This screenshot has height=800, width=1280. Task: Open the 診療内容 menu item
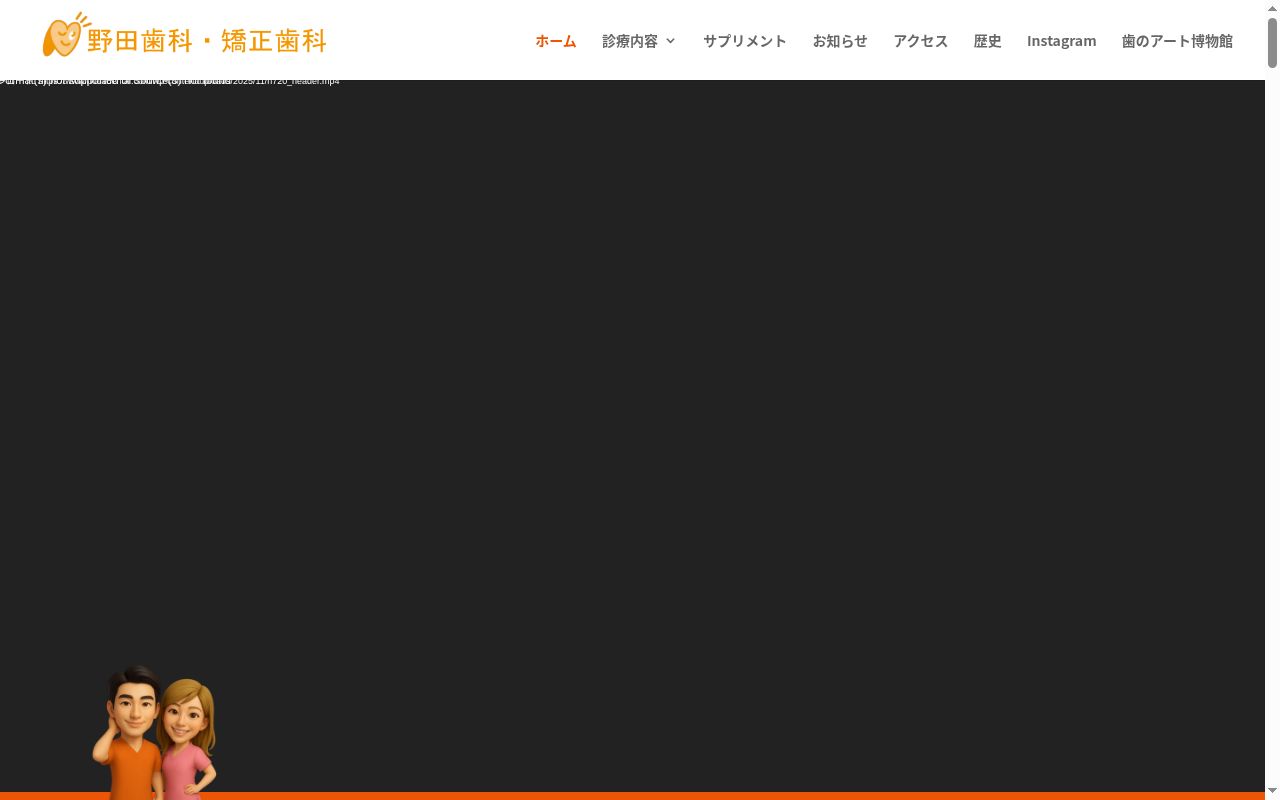tap(630, 41)
